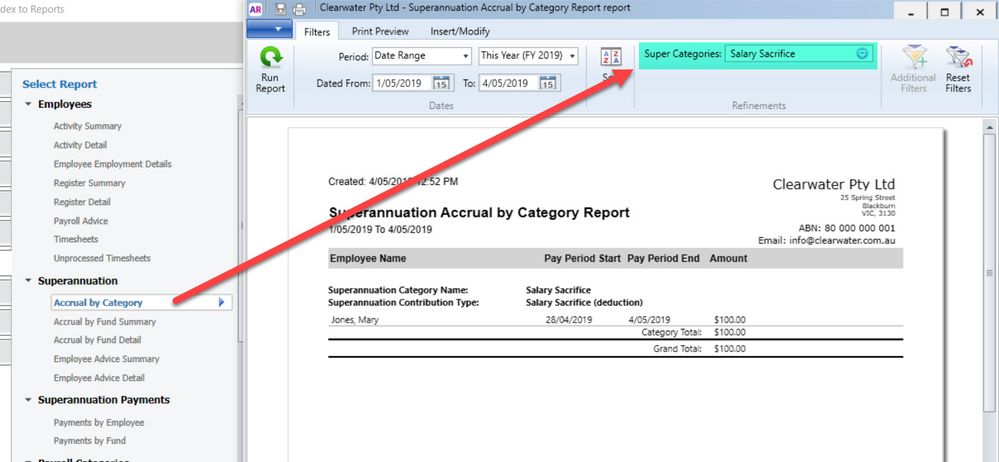This screenshot has width=999, height=462.
Task: Click the A-Z sort icon
Action: pos(611,58)
